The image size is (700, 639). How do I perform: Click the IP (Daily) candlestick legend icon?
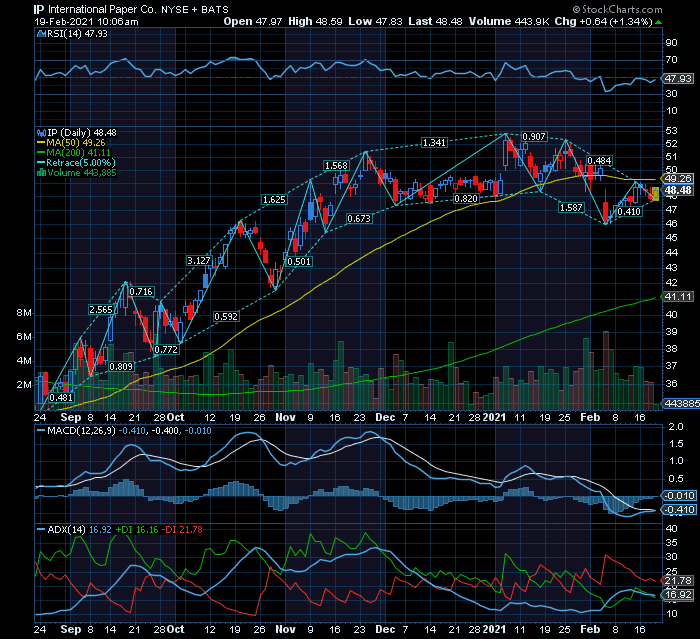[x=41, y=133]
